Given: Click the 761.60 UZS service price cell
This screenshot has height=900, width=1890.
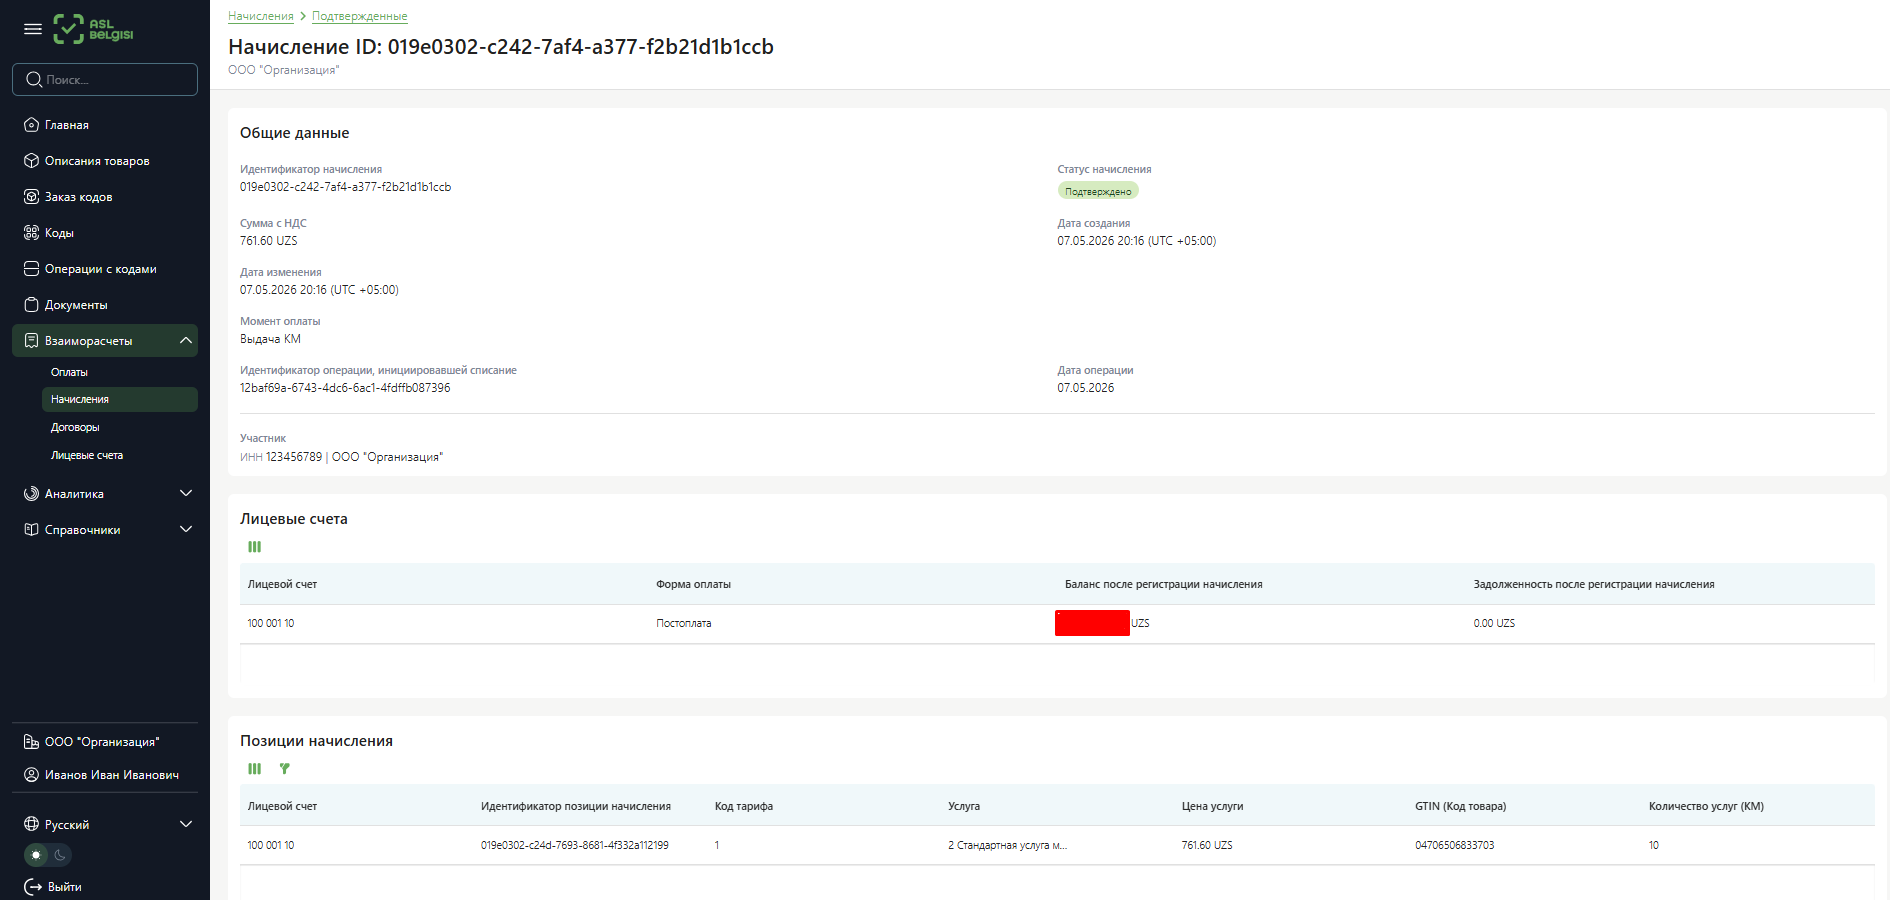Looking at the screenshot, I should coord(1207,845).
